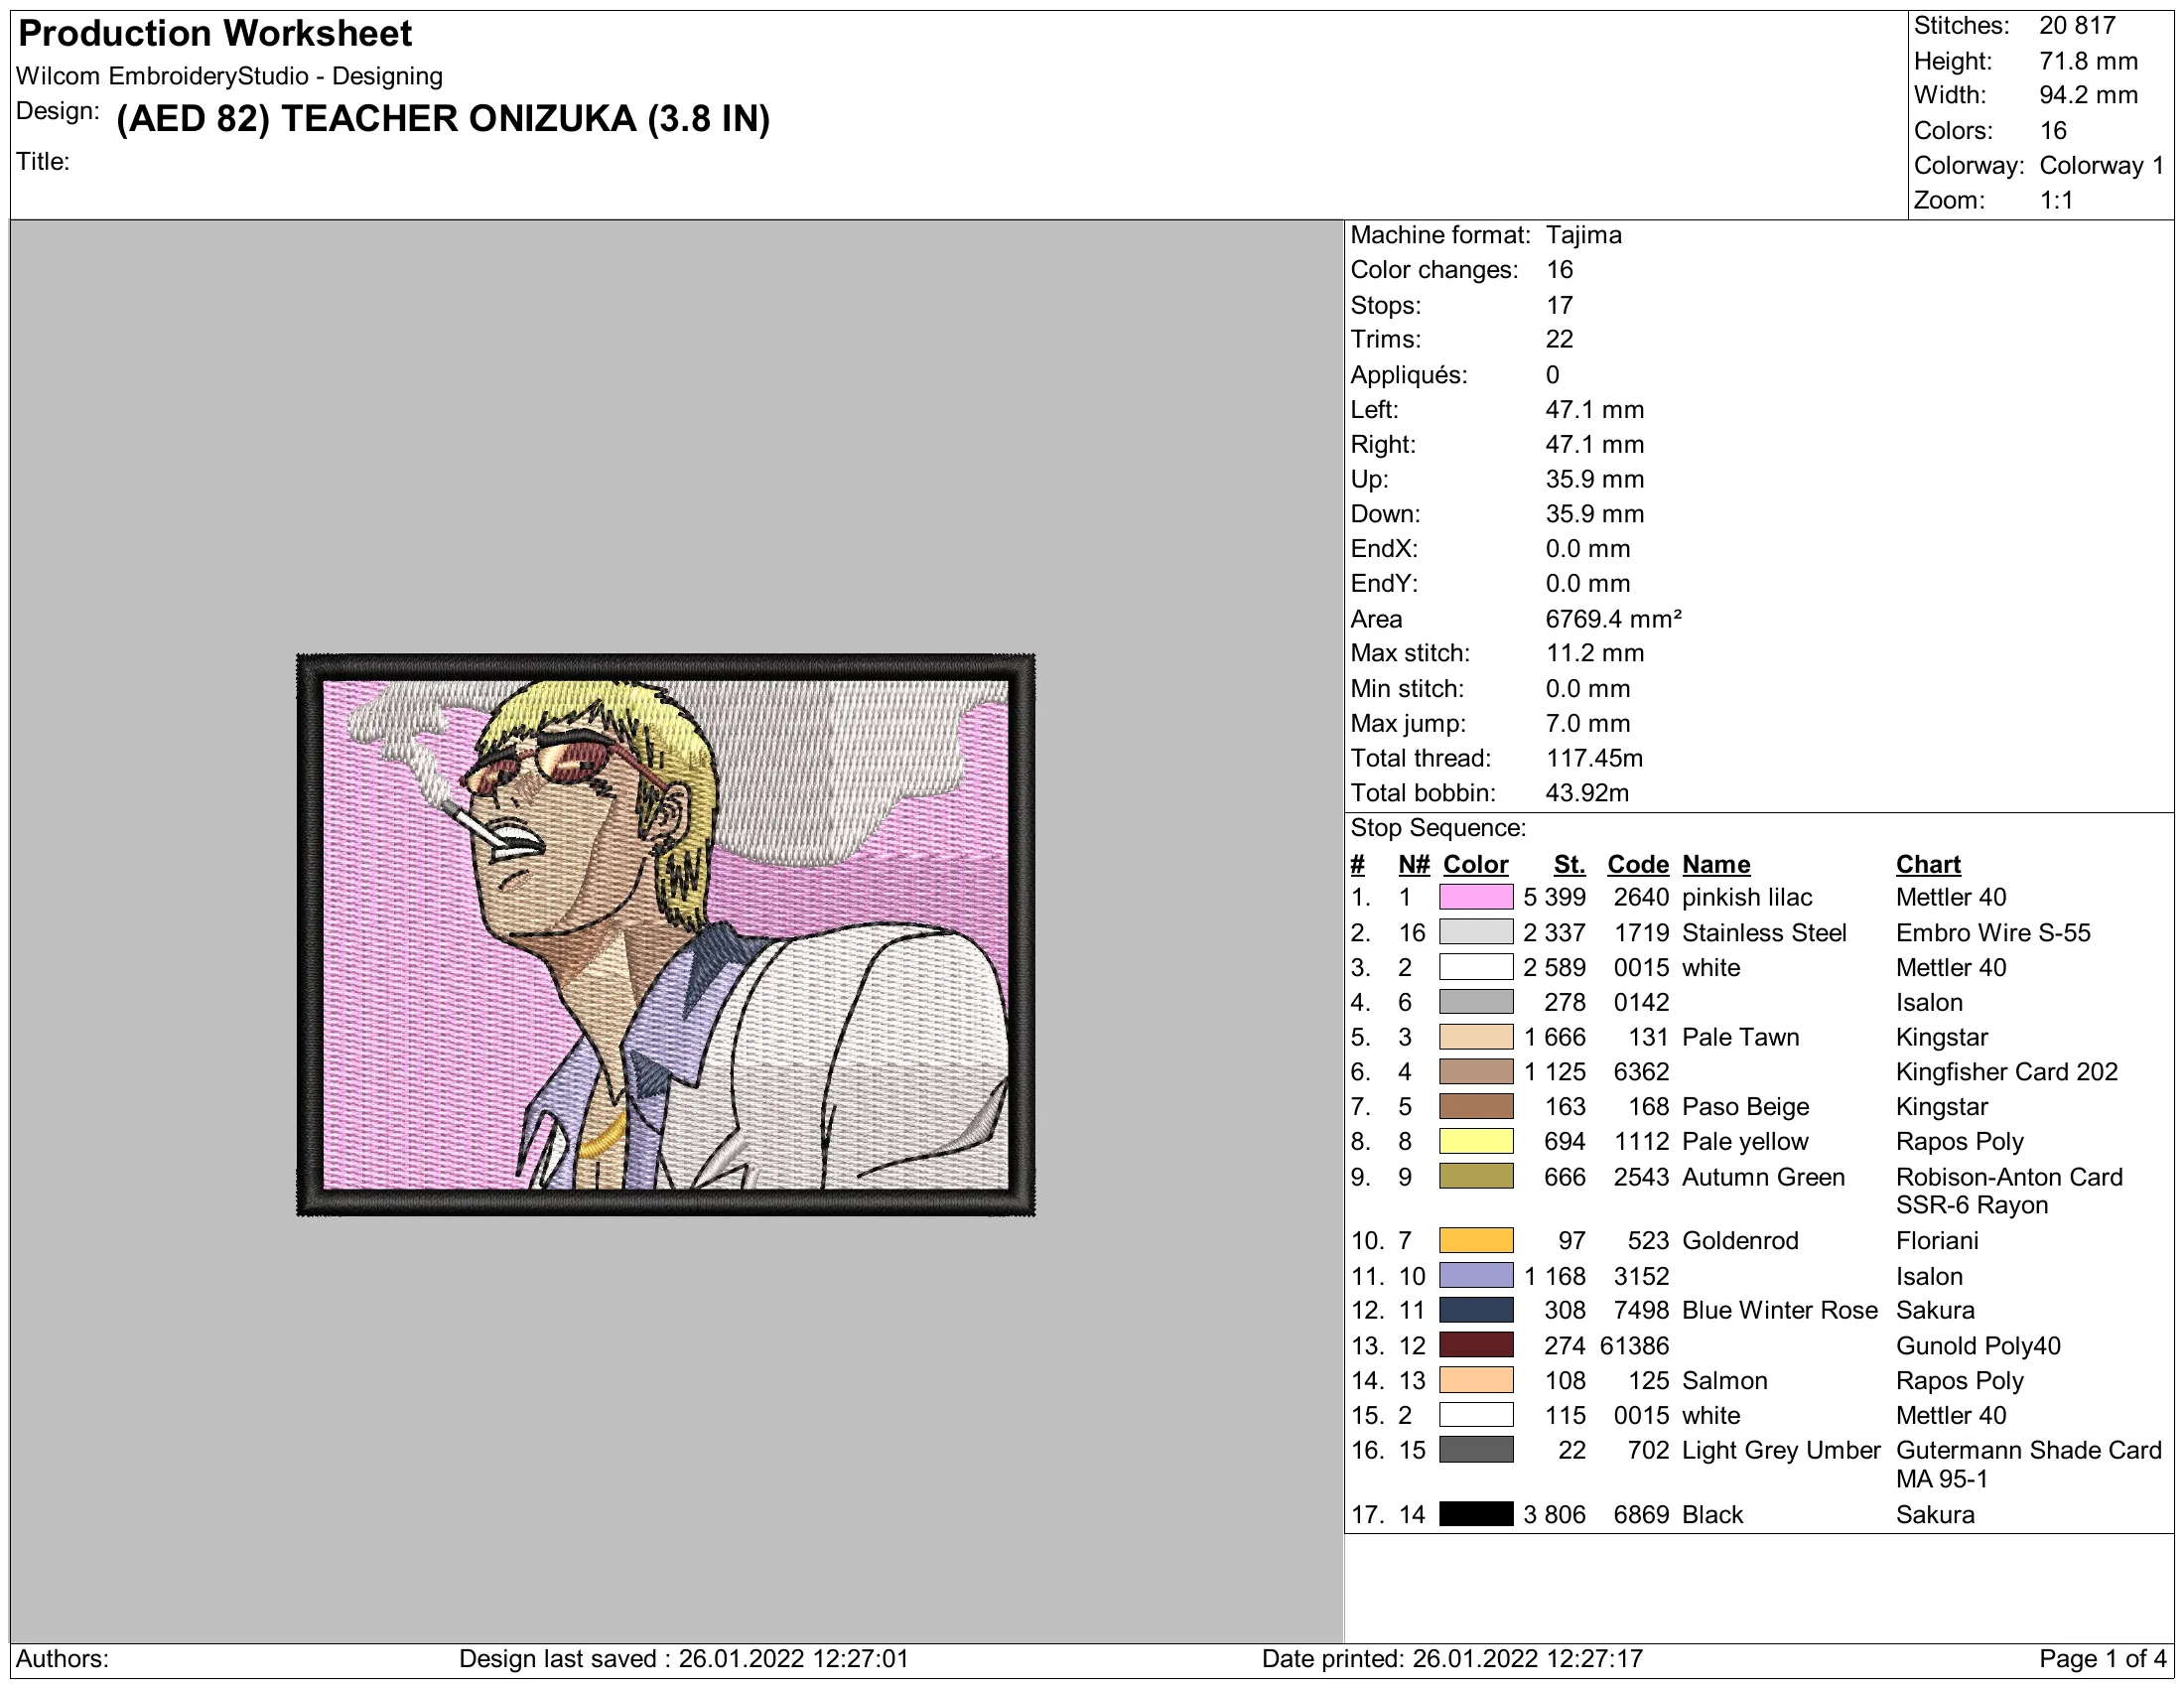Viewport: 2184px width, 1688px height.
Task: Click the thread code 7498
Action: coord(1642,1310)
